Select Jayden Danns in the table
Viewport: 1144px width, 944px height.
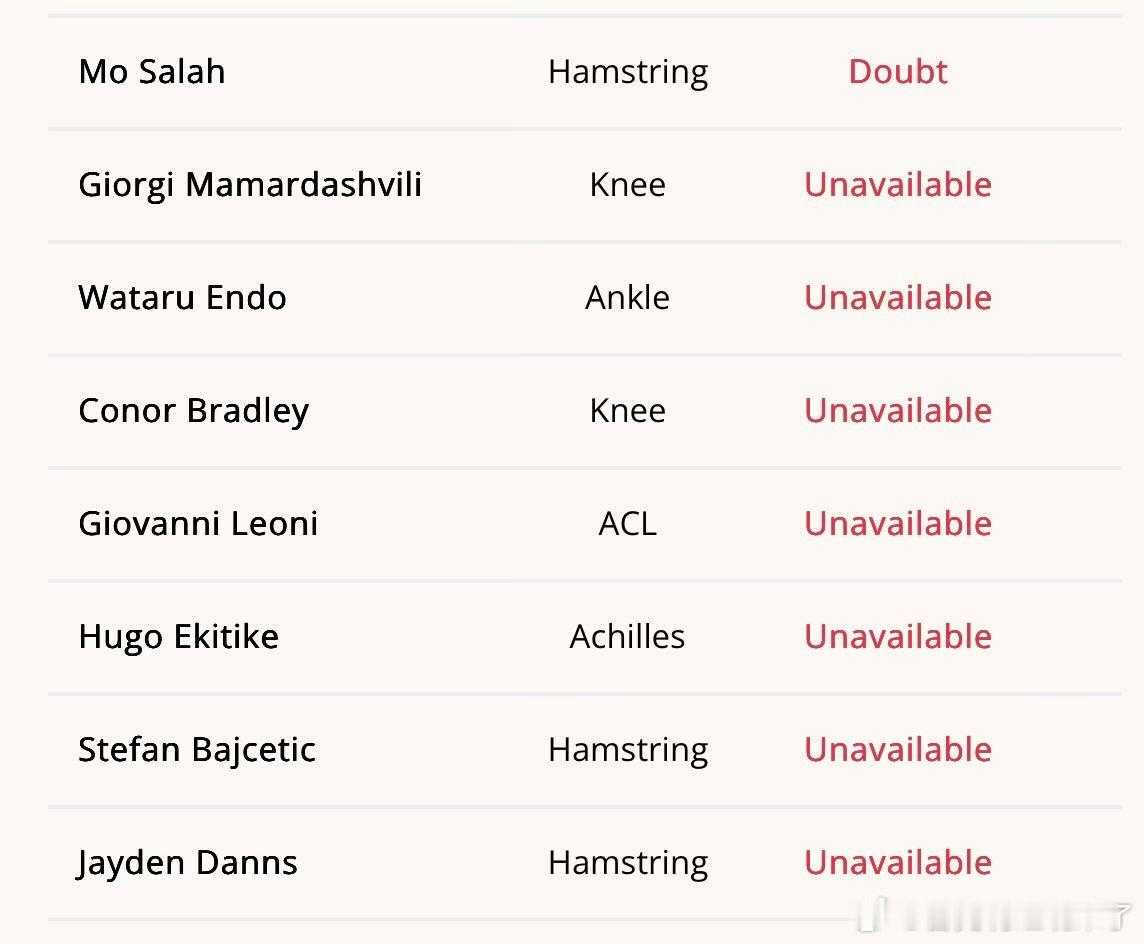[188, 863]
